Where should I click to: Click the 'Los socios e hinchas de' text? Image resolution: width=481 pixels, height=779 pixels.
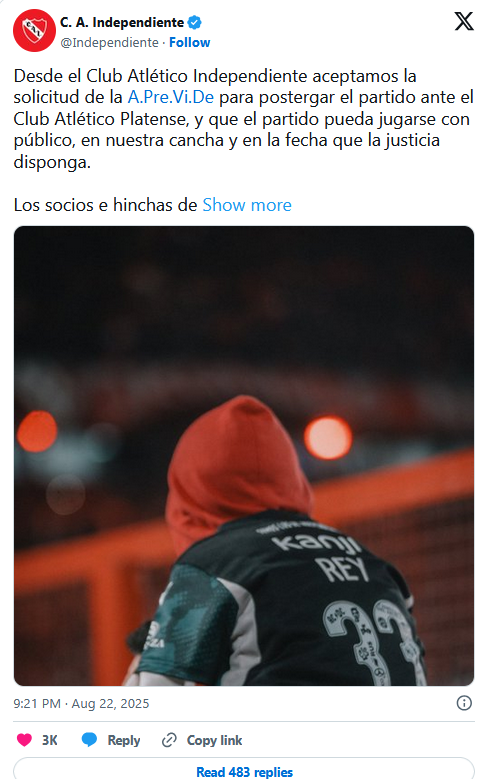tap(105, 205)
